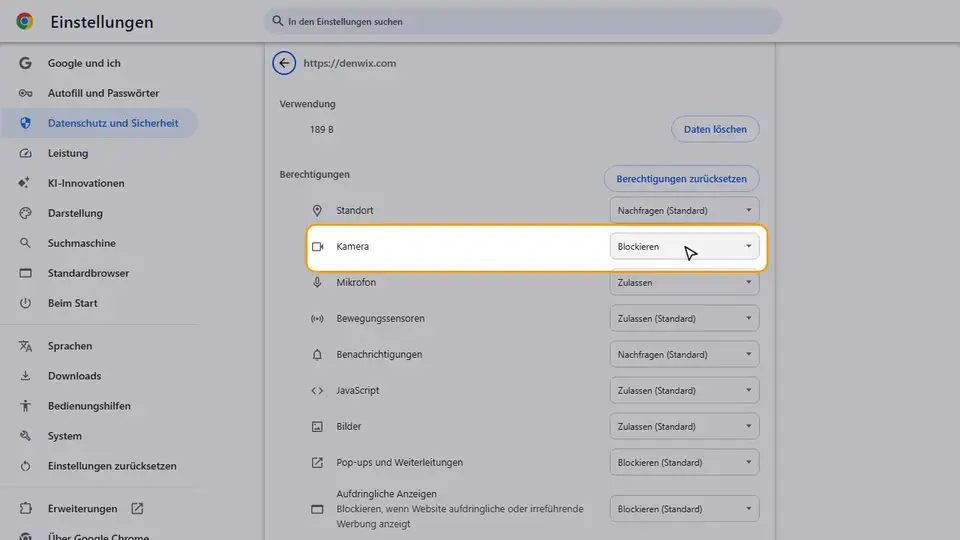Open the JavaScript permission dropdown
The width and height of the screenshot is (960, 540).
coord(684,390)
